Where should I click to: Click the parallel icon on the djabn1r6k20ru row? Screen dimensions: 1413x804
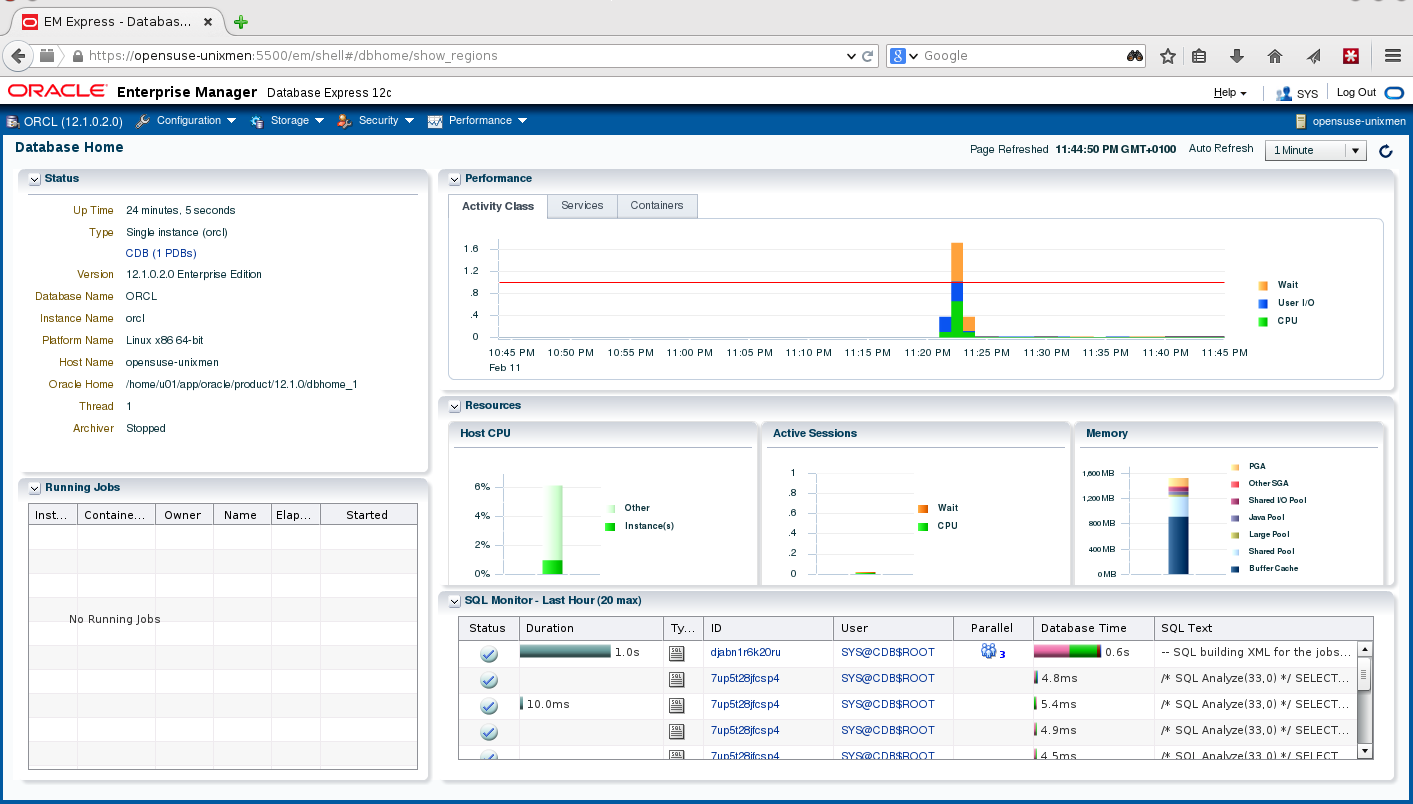[991, 652]
